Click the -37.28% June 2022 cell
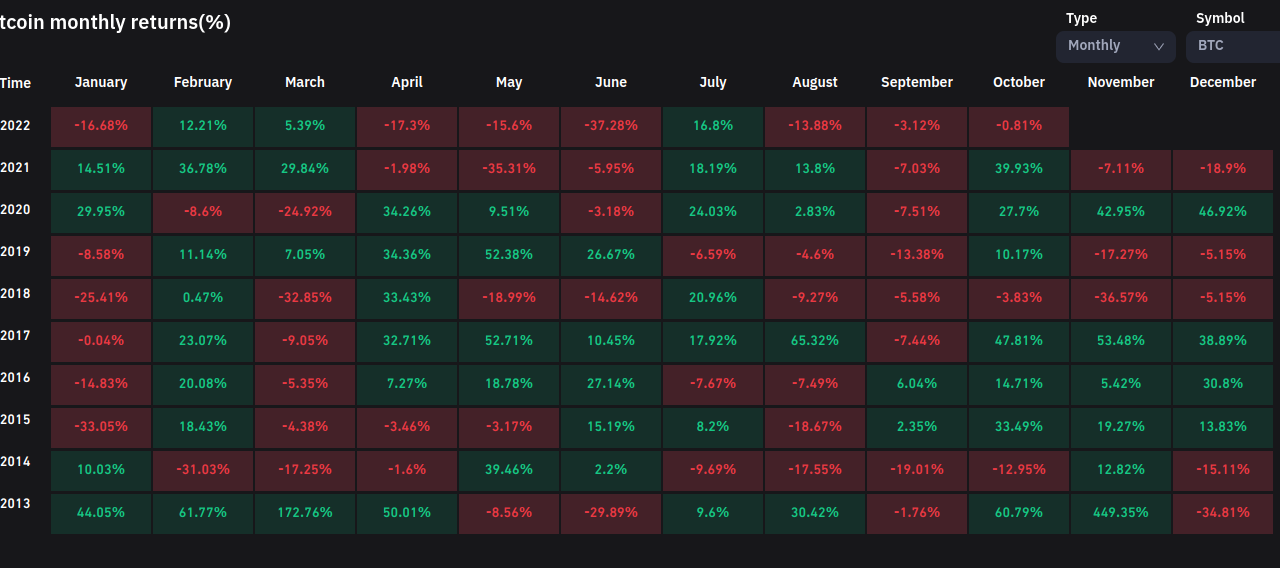The height and width of the screenshot is (568, 1280). click(611, 127)
